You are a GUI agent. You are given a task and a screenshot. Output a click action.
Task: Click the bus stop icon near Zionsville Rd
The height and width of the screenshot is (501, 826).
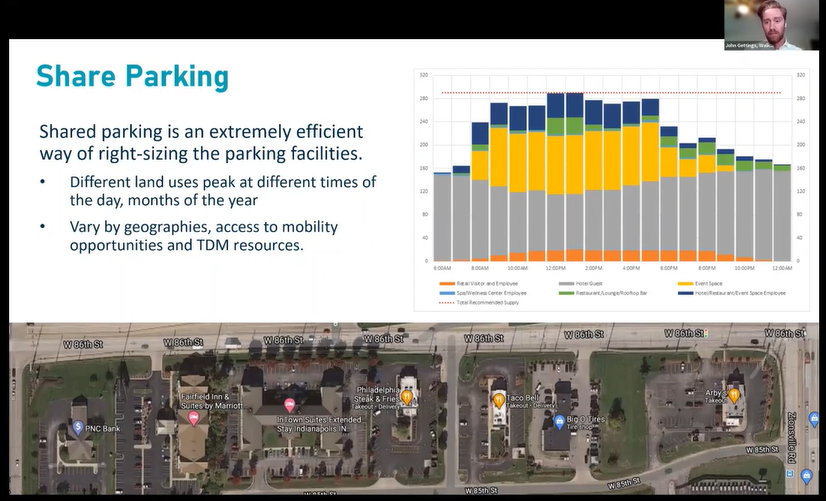pos(790,474)
